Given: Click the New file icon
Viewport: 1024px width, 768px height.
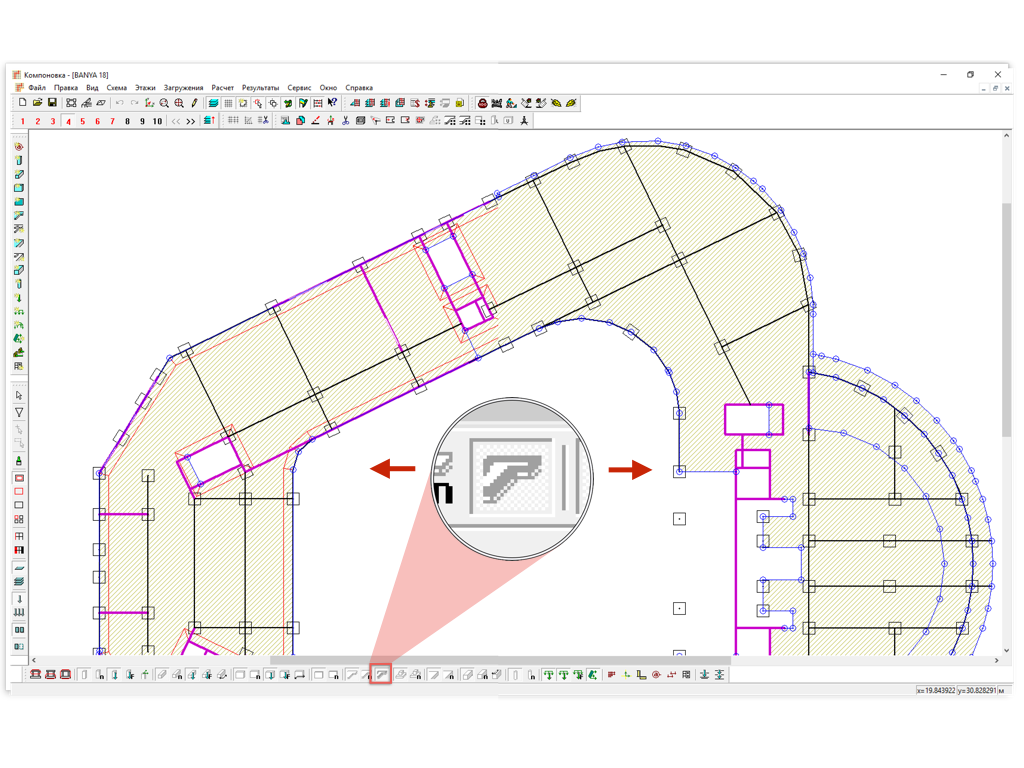Looking at the screenshot, I should (22, 103).
